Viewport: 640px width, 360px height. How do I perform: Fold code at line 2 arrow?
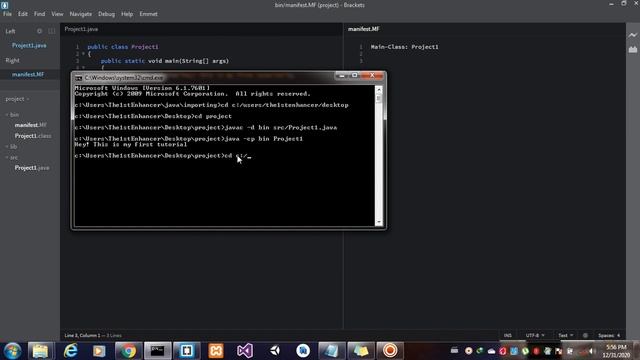[x=84, y=54]
